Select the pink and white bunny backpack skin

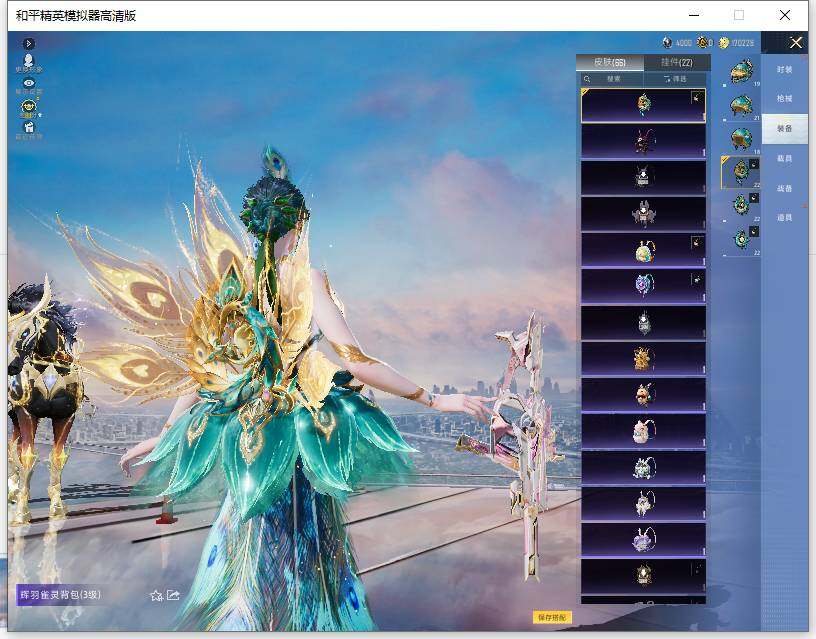pyautogui.click(x=643, y=431)
